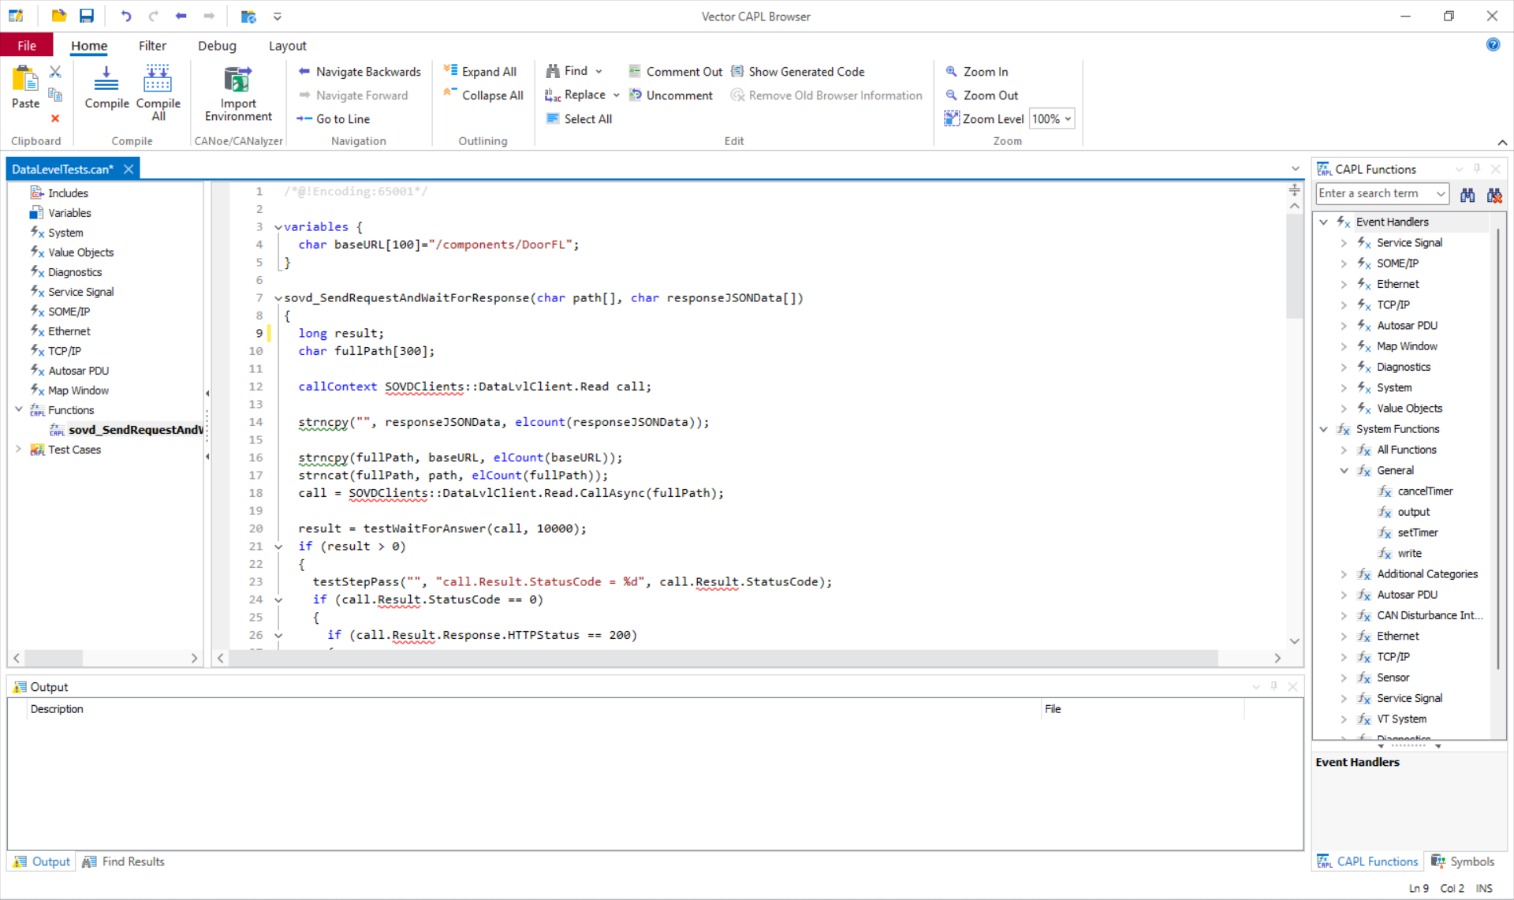The image size is (1514, 900).
Task: Select sovd_SendRequestAndWait function item
Action: pos(126,430)
